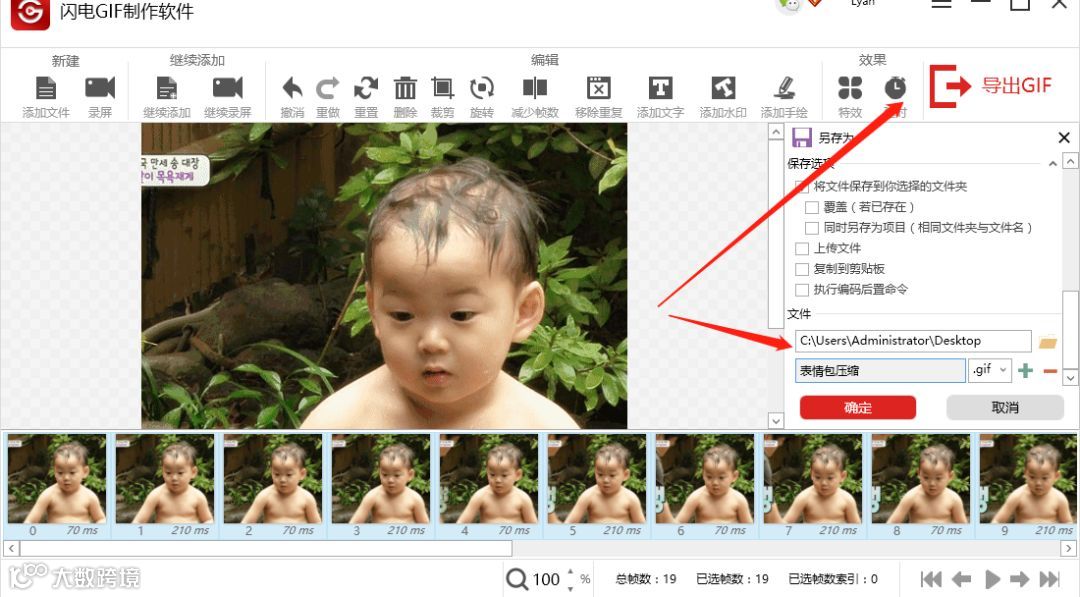
Task: Play the GIF preview
Action: click(992, 579)
